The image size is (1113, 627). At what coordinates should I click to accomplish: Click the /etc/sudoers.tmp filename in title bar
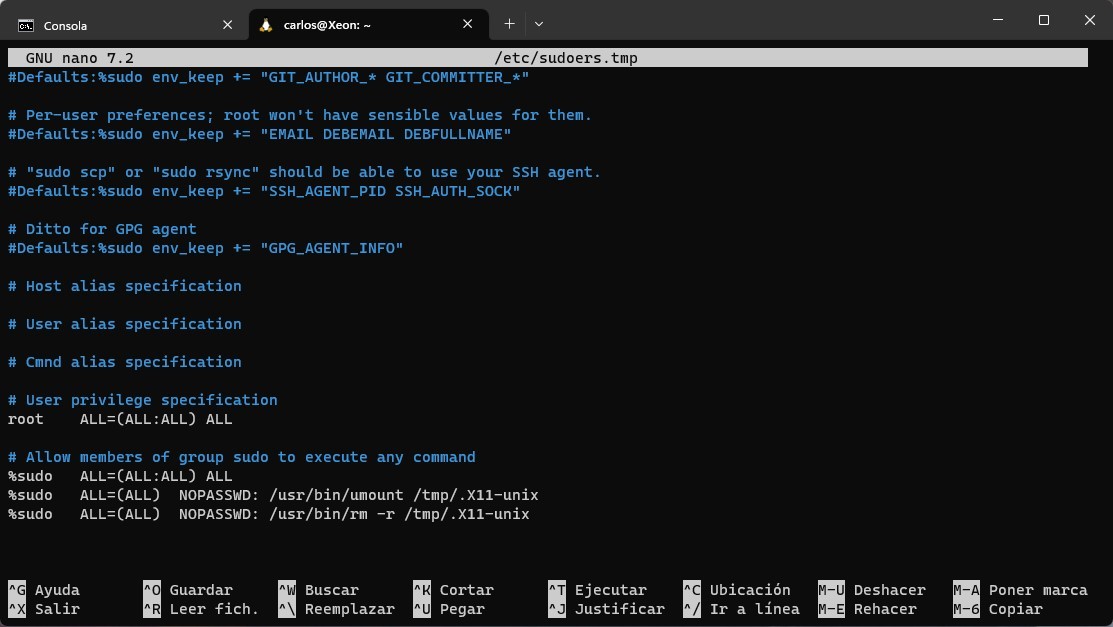coord(565,58)
